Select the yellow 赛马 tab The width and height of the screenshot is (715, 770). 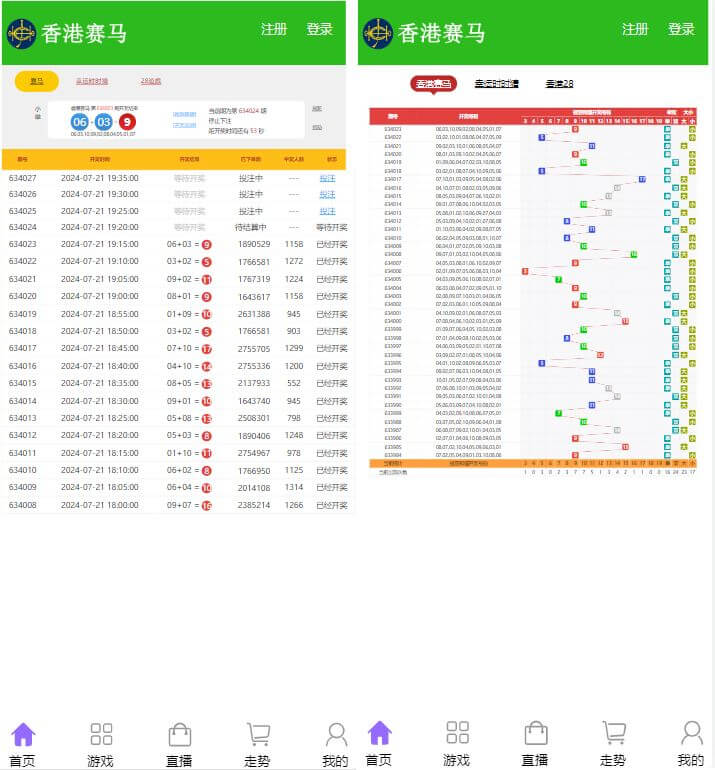pos(37,81)
